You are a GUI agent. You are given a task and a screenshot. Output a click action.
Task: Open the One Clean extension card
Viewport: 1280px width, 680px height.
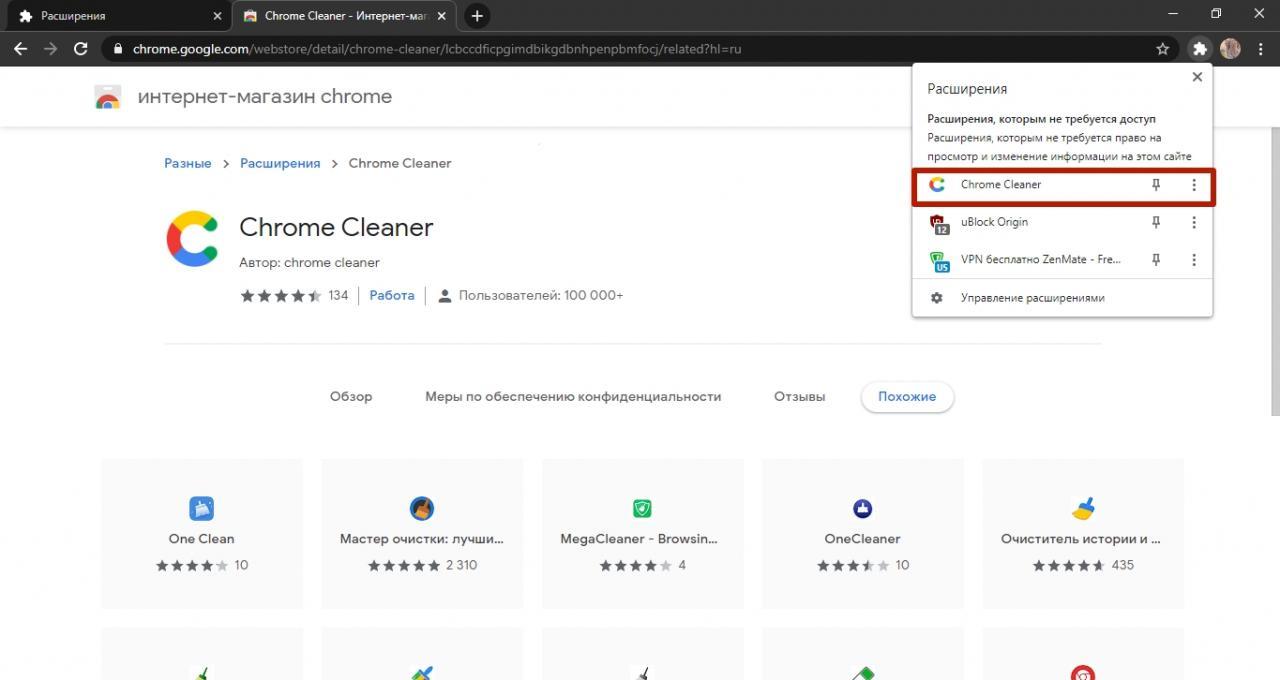(202, 534)
